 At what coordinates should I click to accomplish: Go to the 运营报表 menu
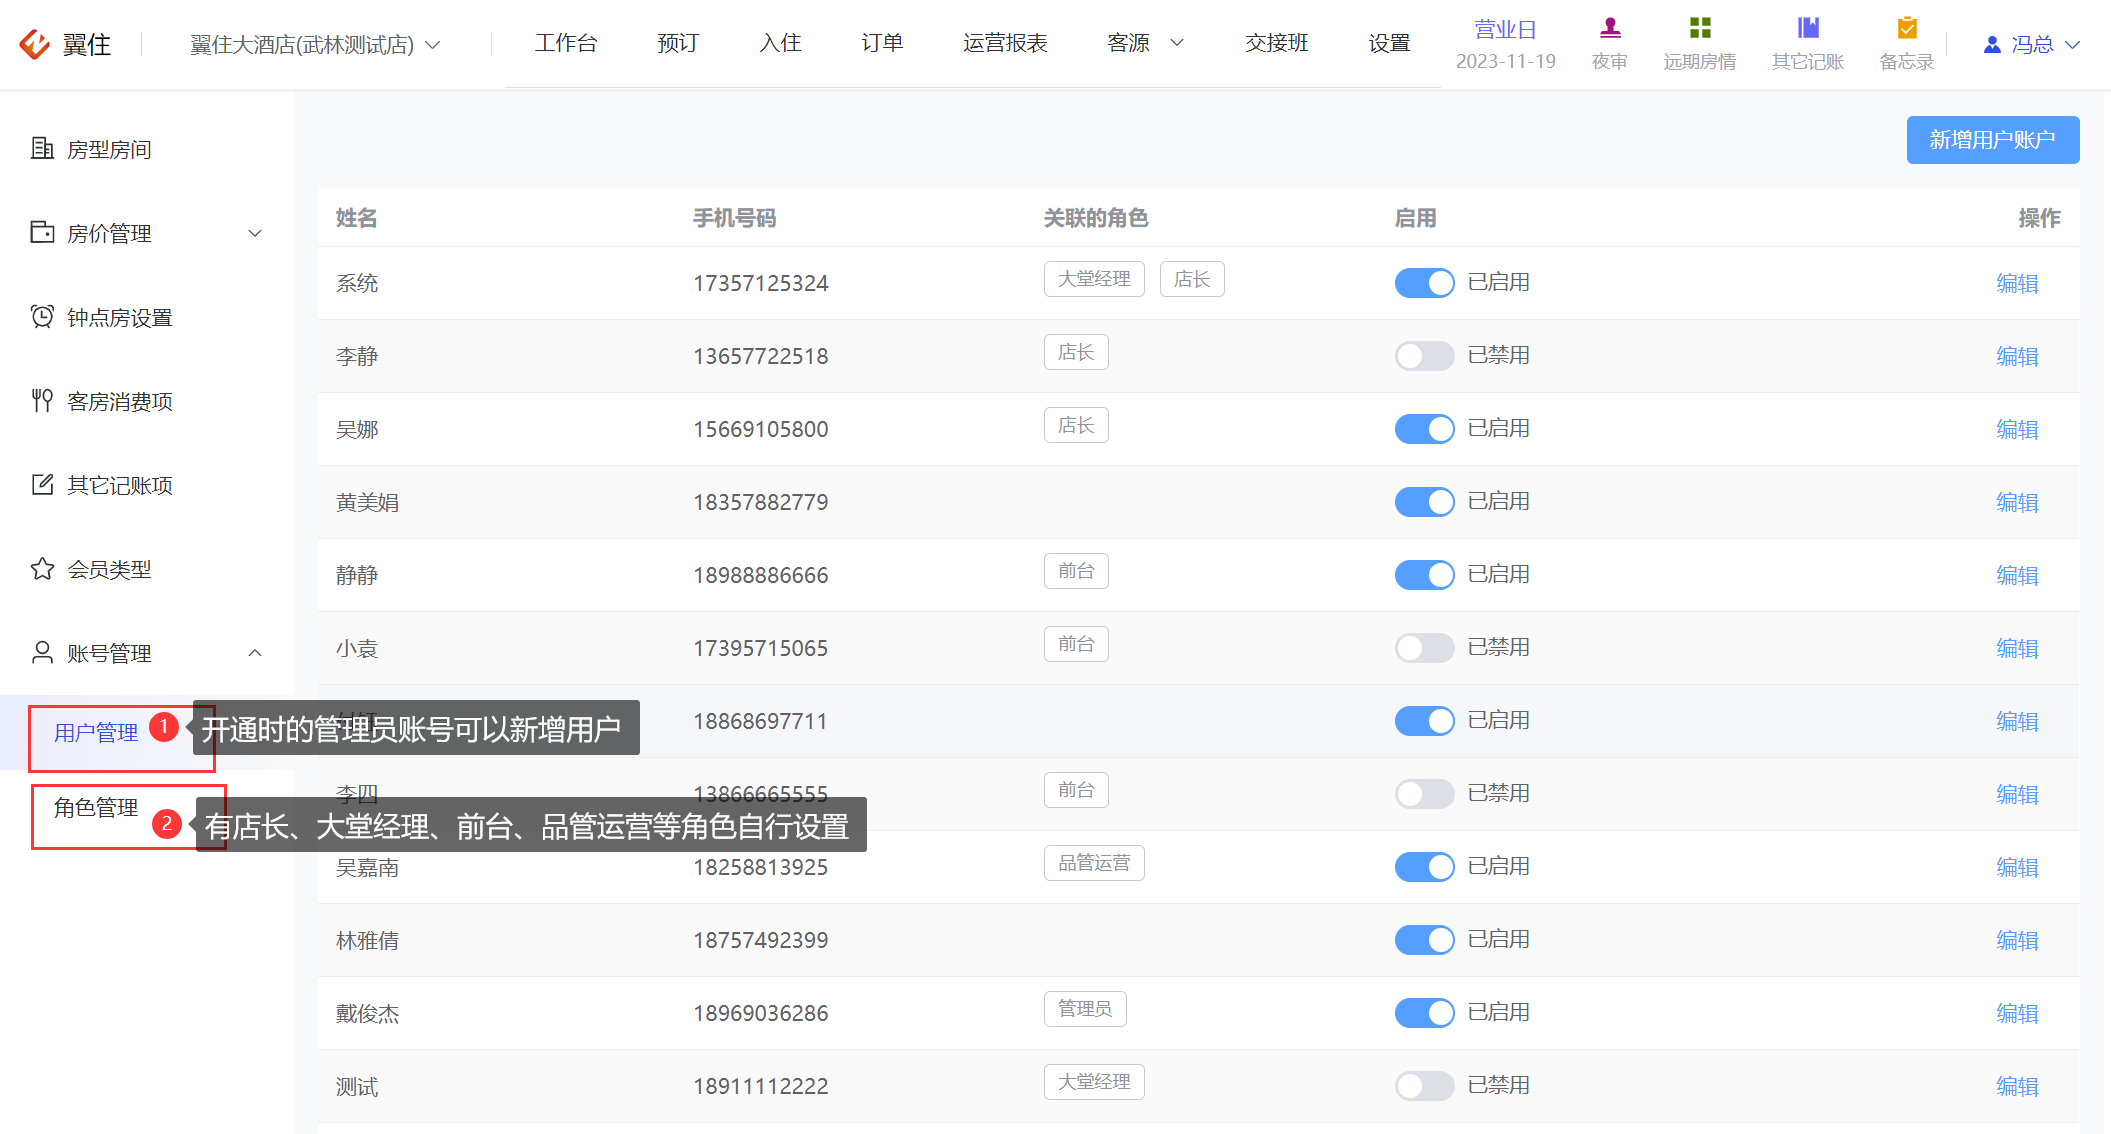(x=1005, y=43)
